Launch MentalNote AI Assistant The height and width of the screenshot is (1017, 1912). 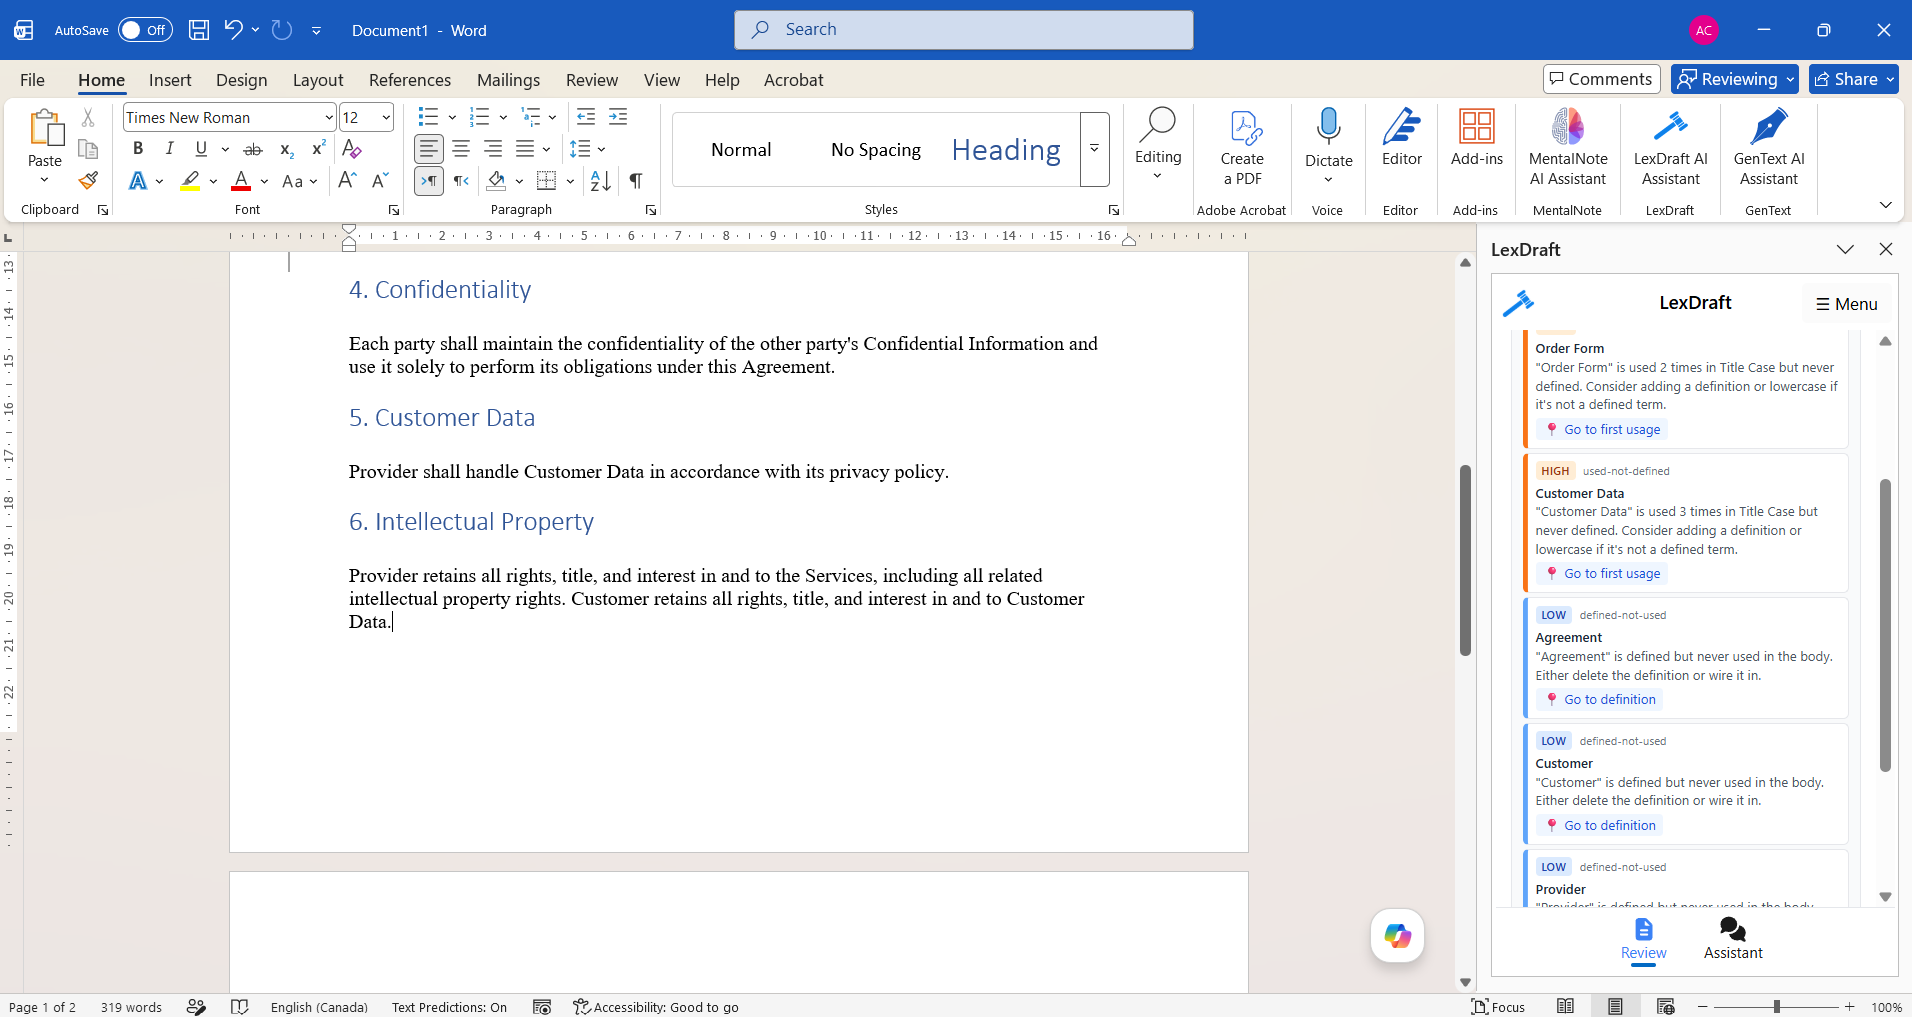1567,148
